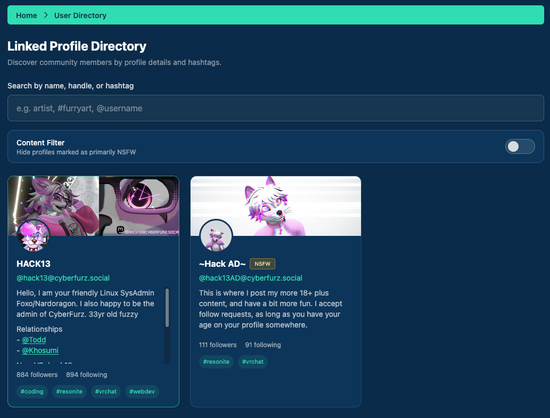Click Mastodon logo on HACK13 banner
The width and height of the screenshot is (550, 418).
click(120, 230)
